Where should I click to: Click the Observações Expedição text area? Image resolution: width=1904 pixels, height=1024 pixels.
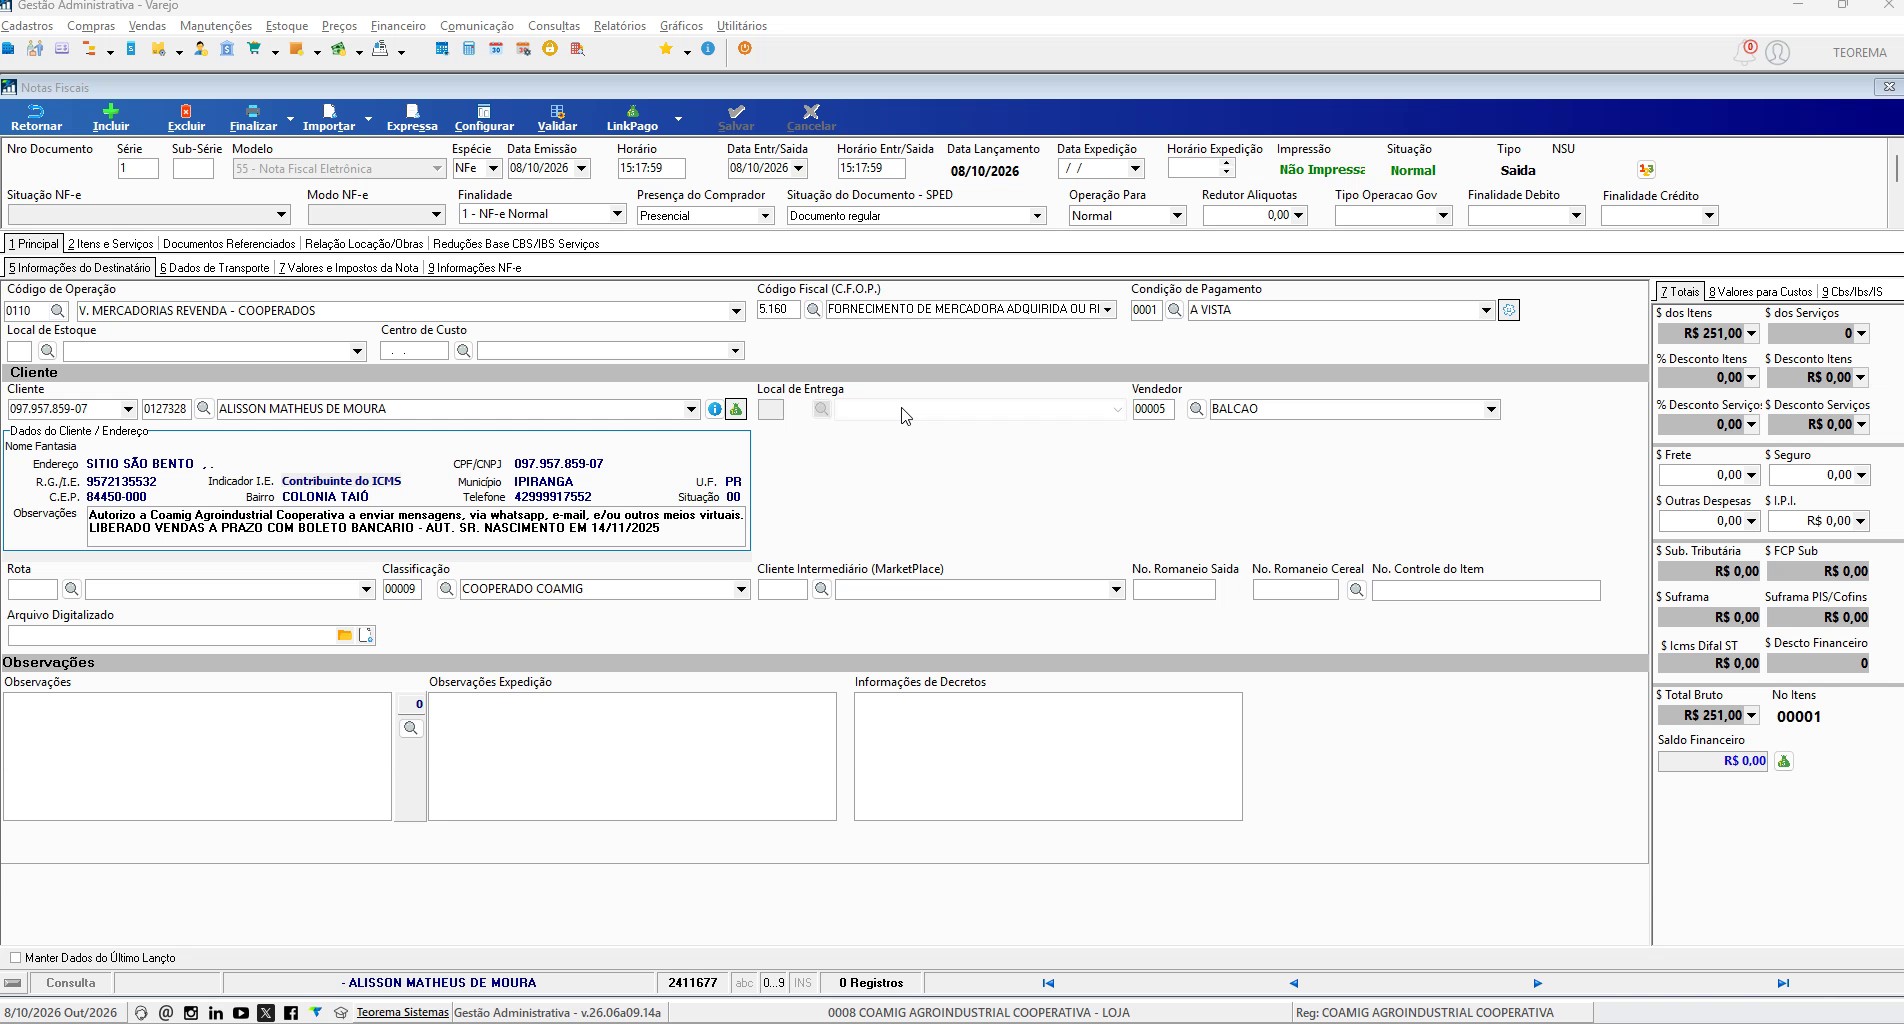[632, 756]
